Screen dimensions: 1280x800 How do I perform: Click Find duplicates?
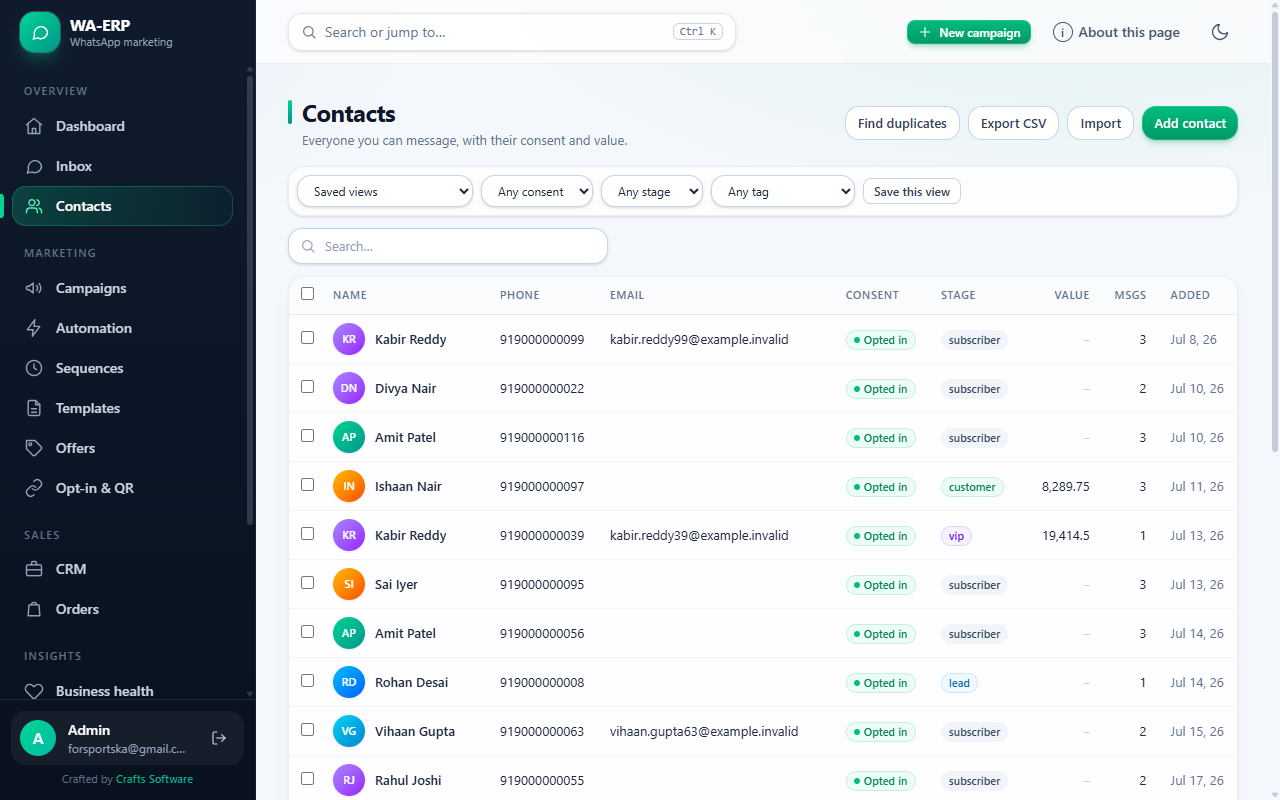click(x=902, y=123)
